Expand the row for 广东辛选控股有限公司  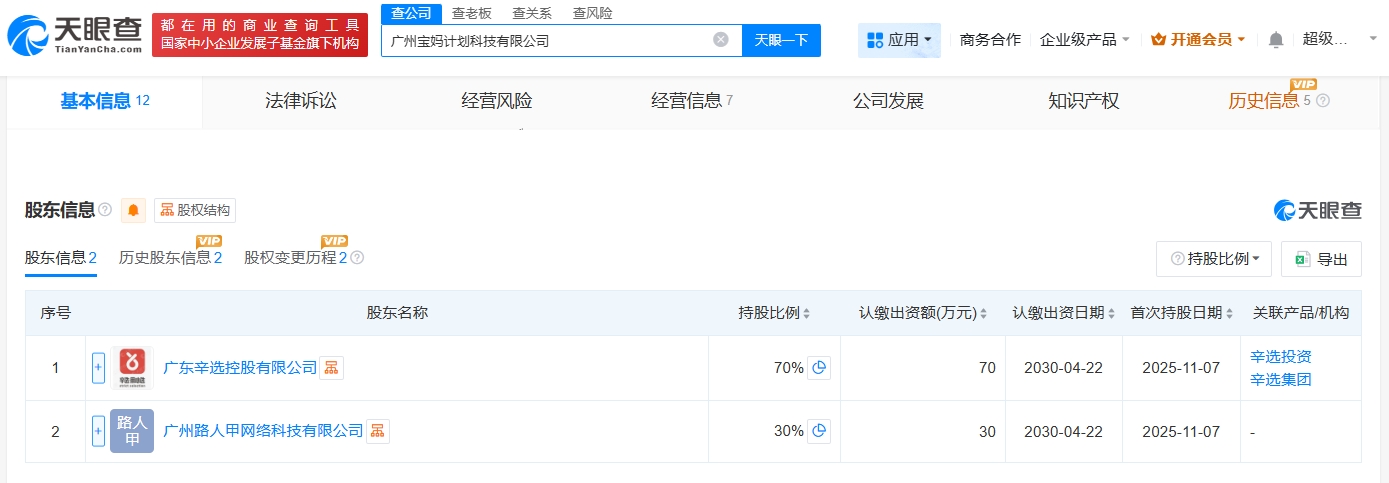point(98,368)
